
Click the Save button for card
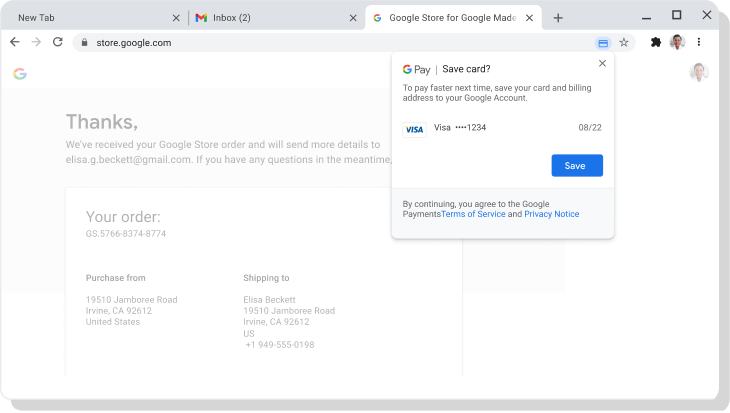(x=577, y=165)
